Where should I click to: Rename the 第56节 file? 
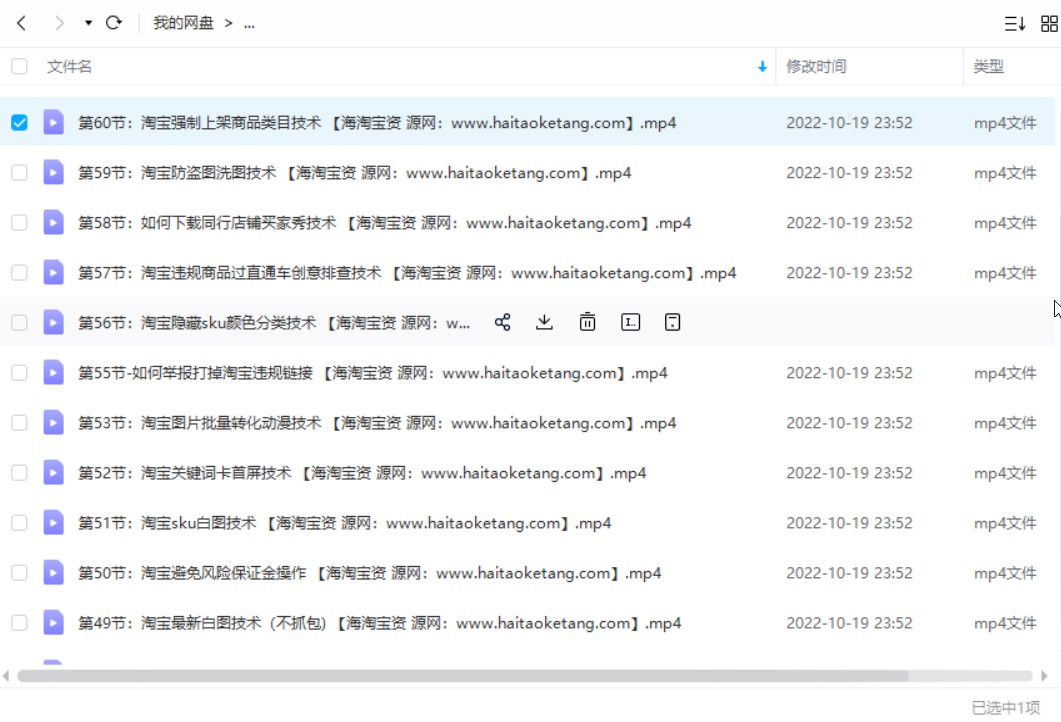click(630, 322)
